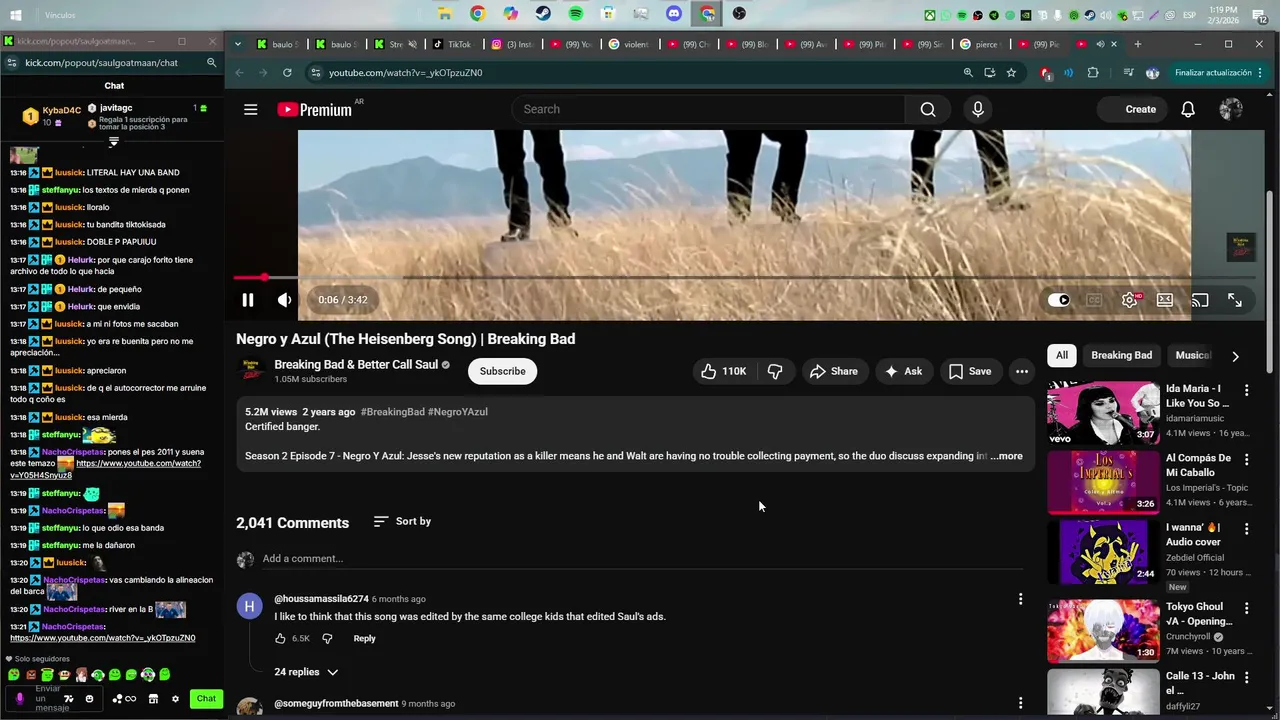This screenshot has height=720, width=1280.
Task: Share the Negro y Azul video
Action: click(834, 371)
